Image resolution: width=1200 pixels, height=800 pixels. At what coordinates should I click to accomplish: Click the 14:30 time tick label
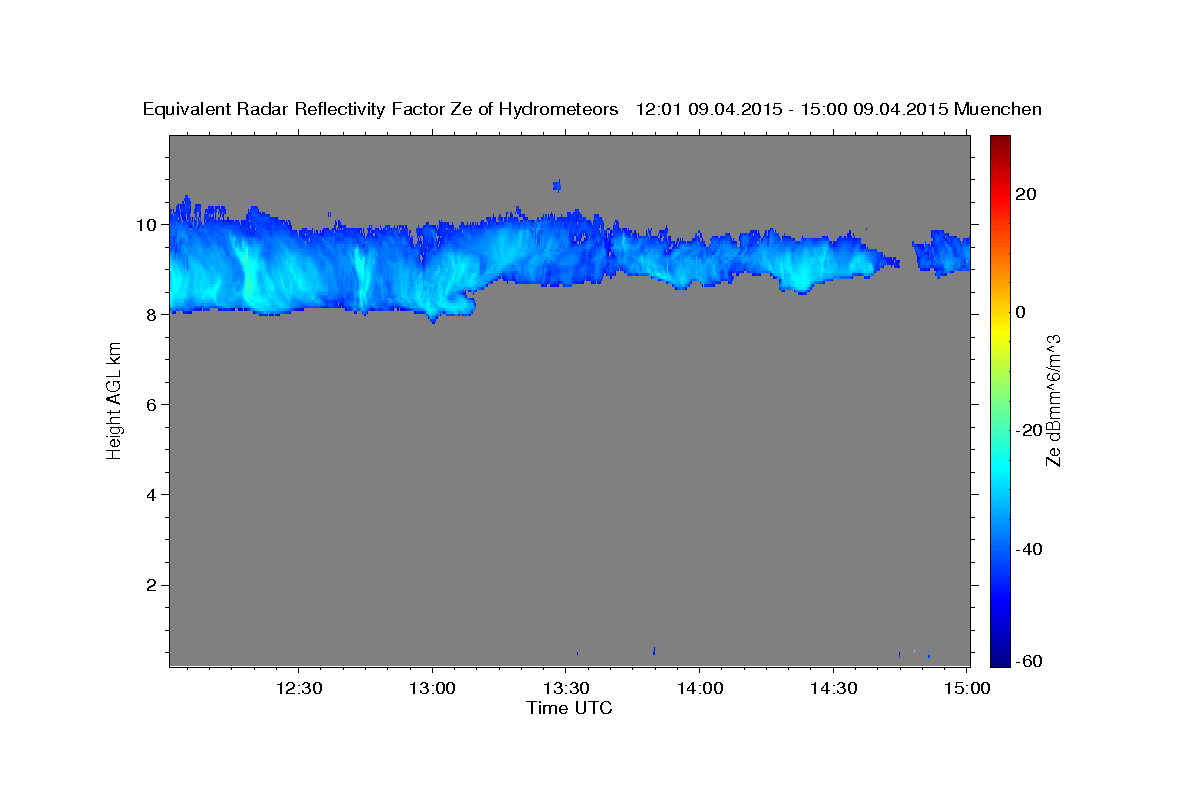pos(834,689)
